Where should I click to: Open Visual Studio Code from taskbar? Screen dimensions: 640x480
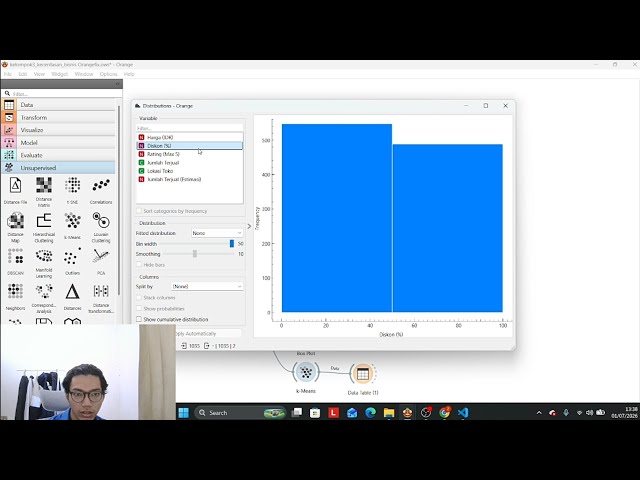tap(463, 413)
